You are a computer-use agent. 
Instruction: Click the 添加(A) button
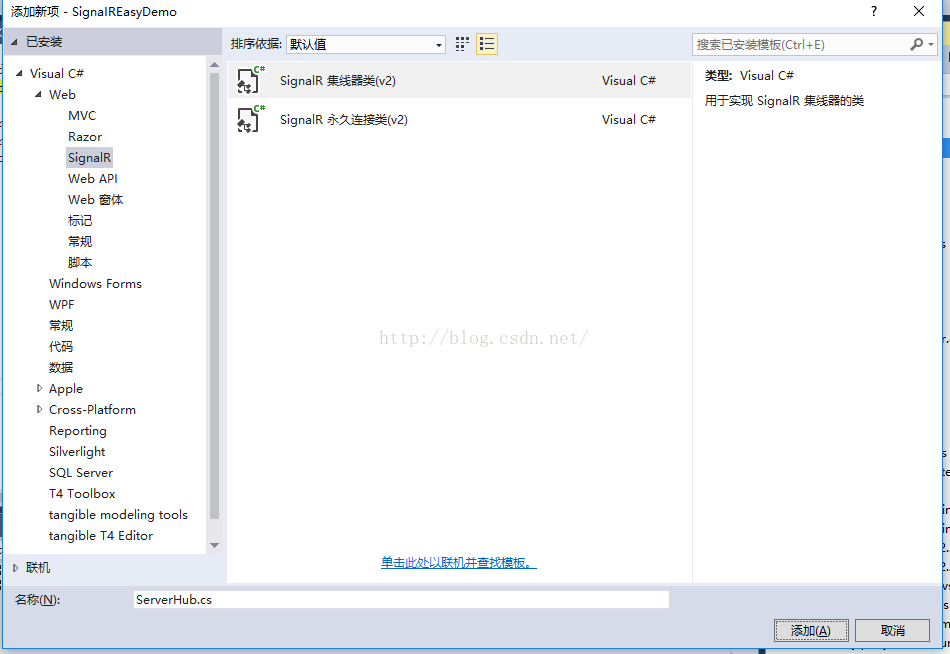click(x=811, y=630)
